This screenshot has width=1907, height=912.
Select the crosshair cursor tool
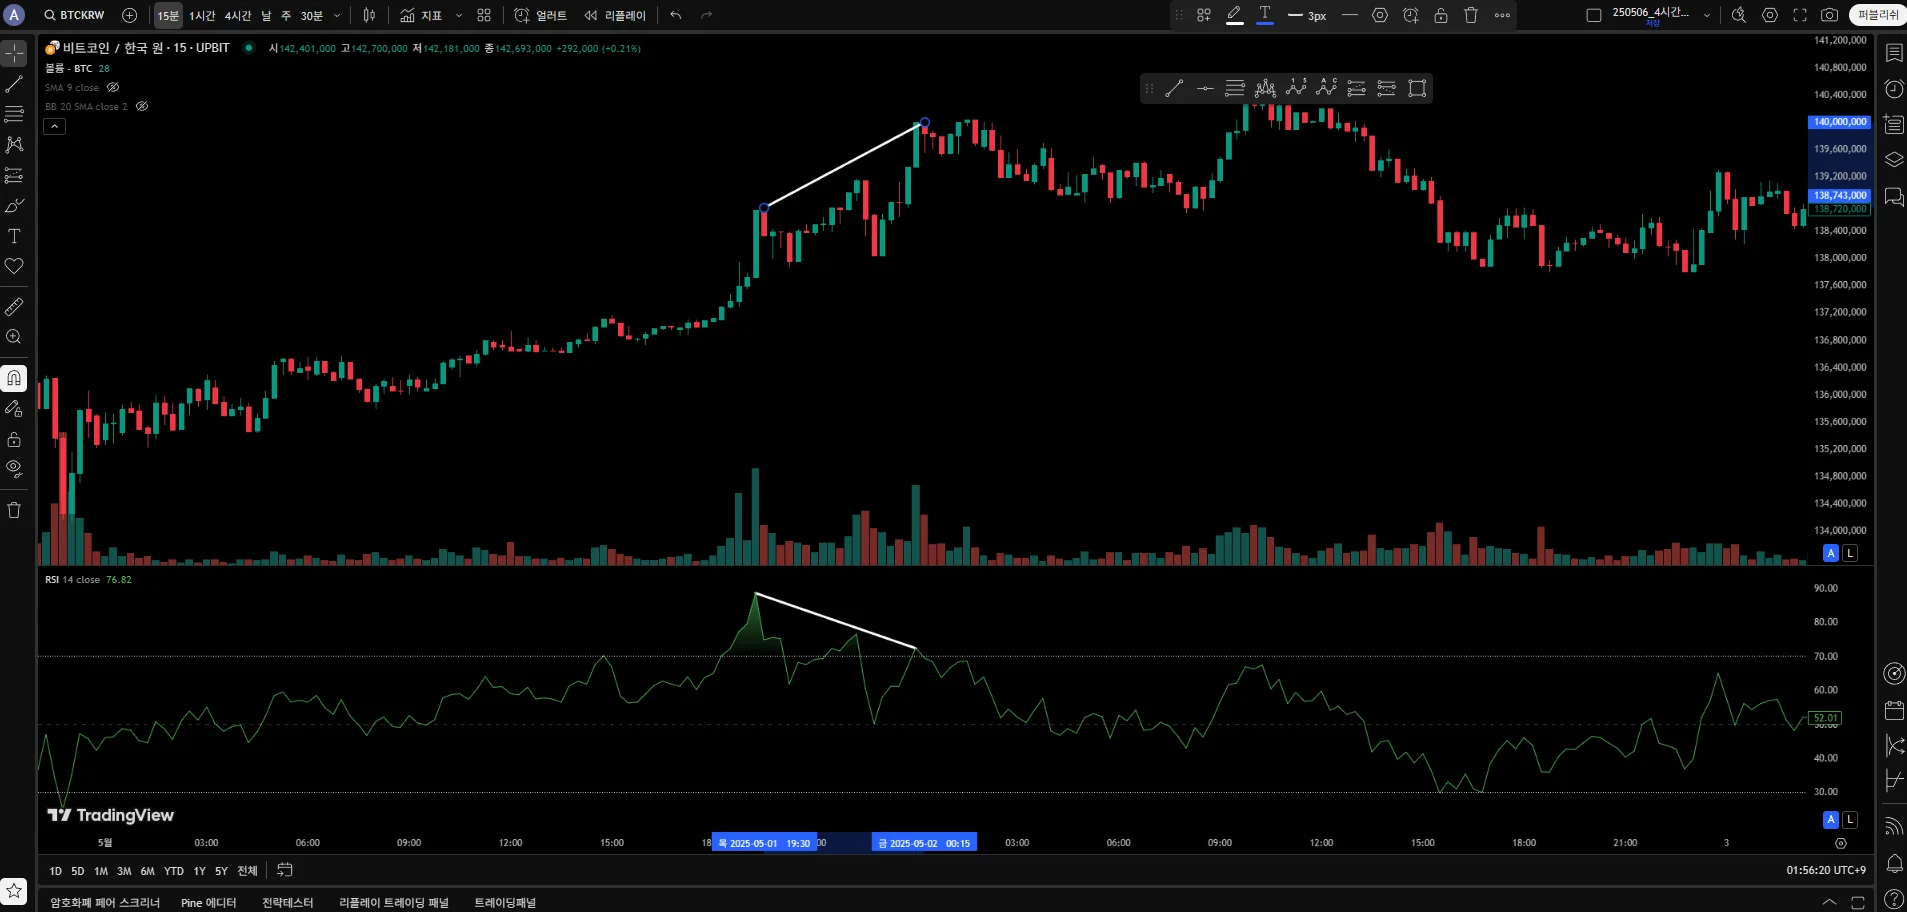tap(14, 53)
